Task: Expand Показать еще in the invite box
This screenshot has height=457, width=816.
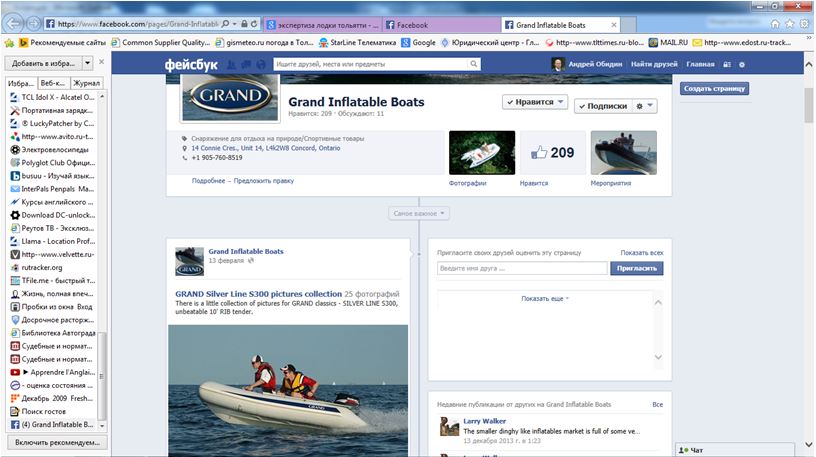Action: pos(545,298)
